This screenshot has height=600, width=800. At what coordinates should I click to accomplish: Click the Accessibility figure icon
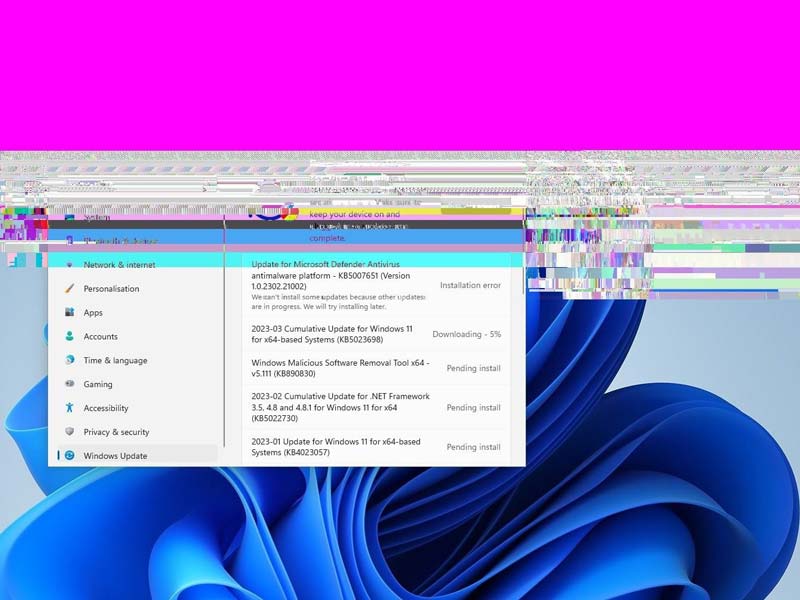click(x=68, y=408)
